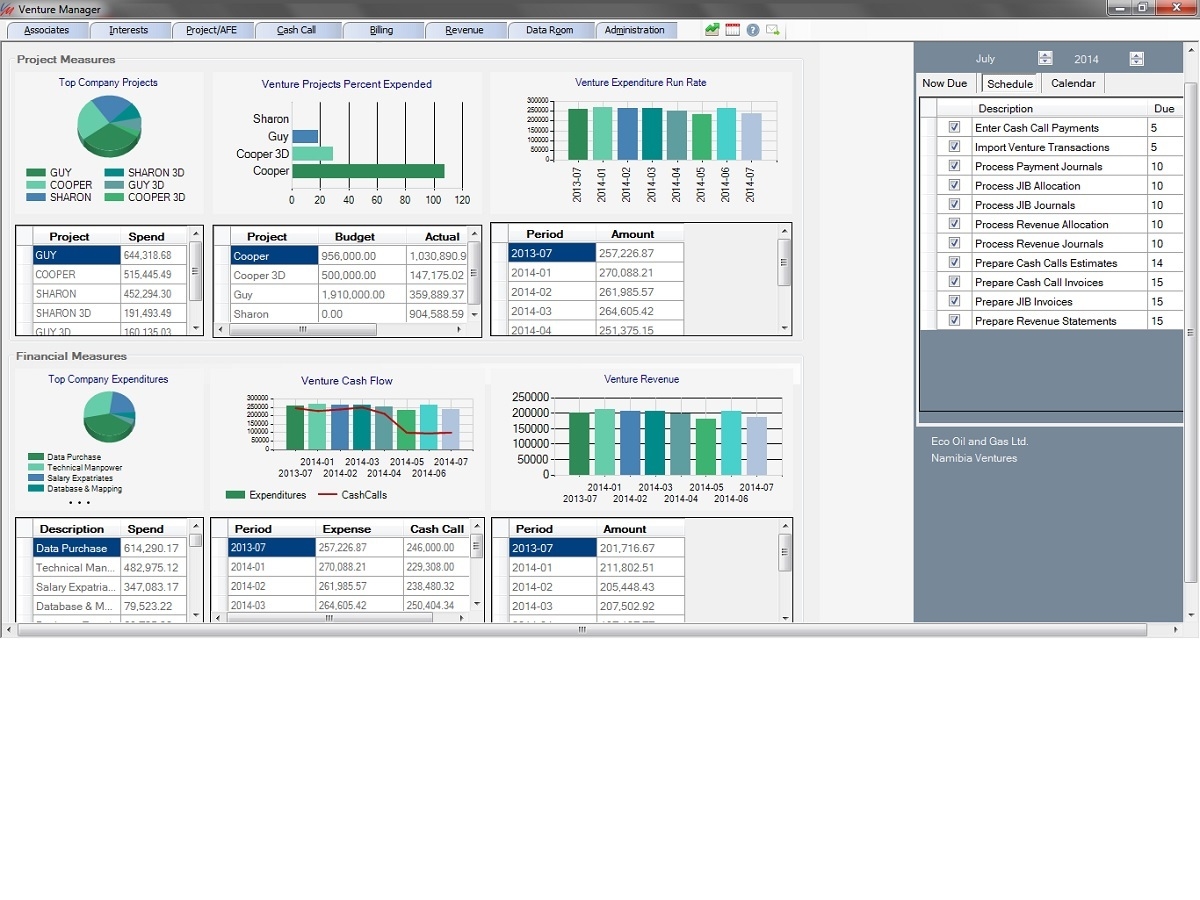
Task: Click the year stepper next to 2014
Action: pyautogui.click(x=1136, y=59)
